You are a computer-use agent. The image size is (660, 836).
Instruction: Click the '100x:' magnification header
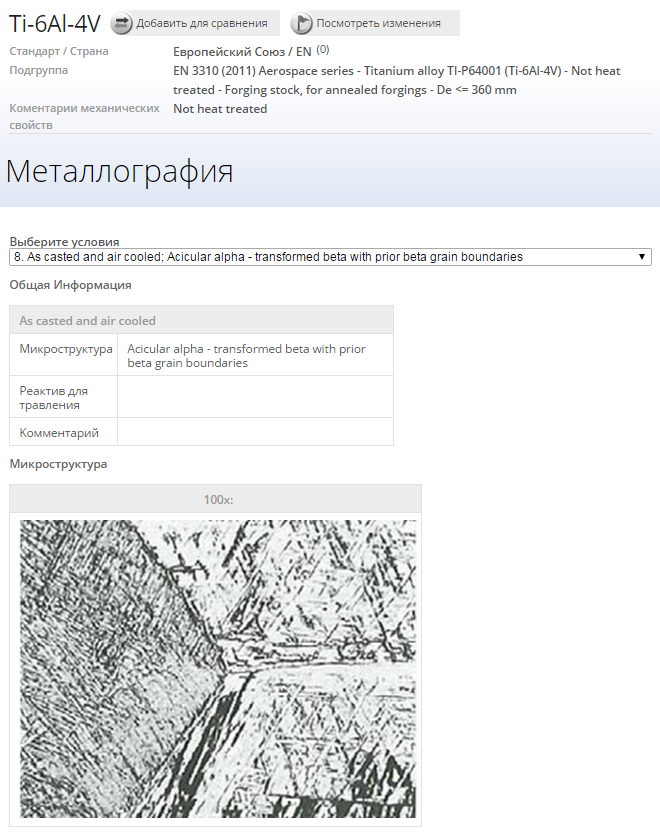tap(218, 500)
